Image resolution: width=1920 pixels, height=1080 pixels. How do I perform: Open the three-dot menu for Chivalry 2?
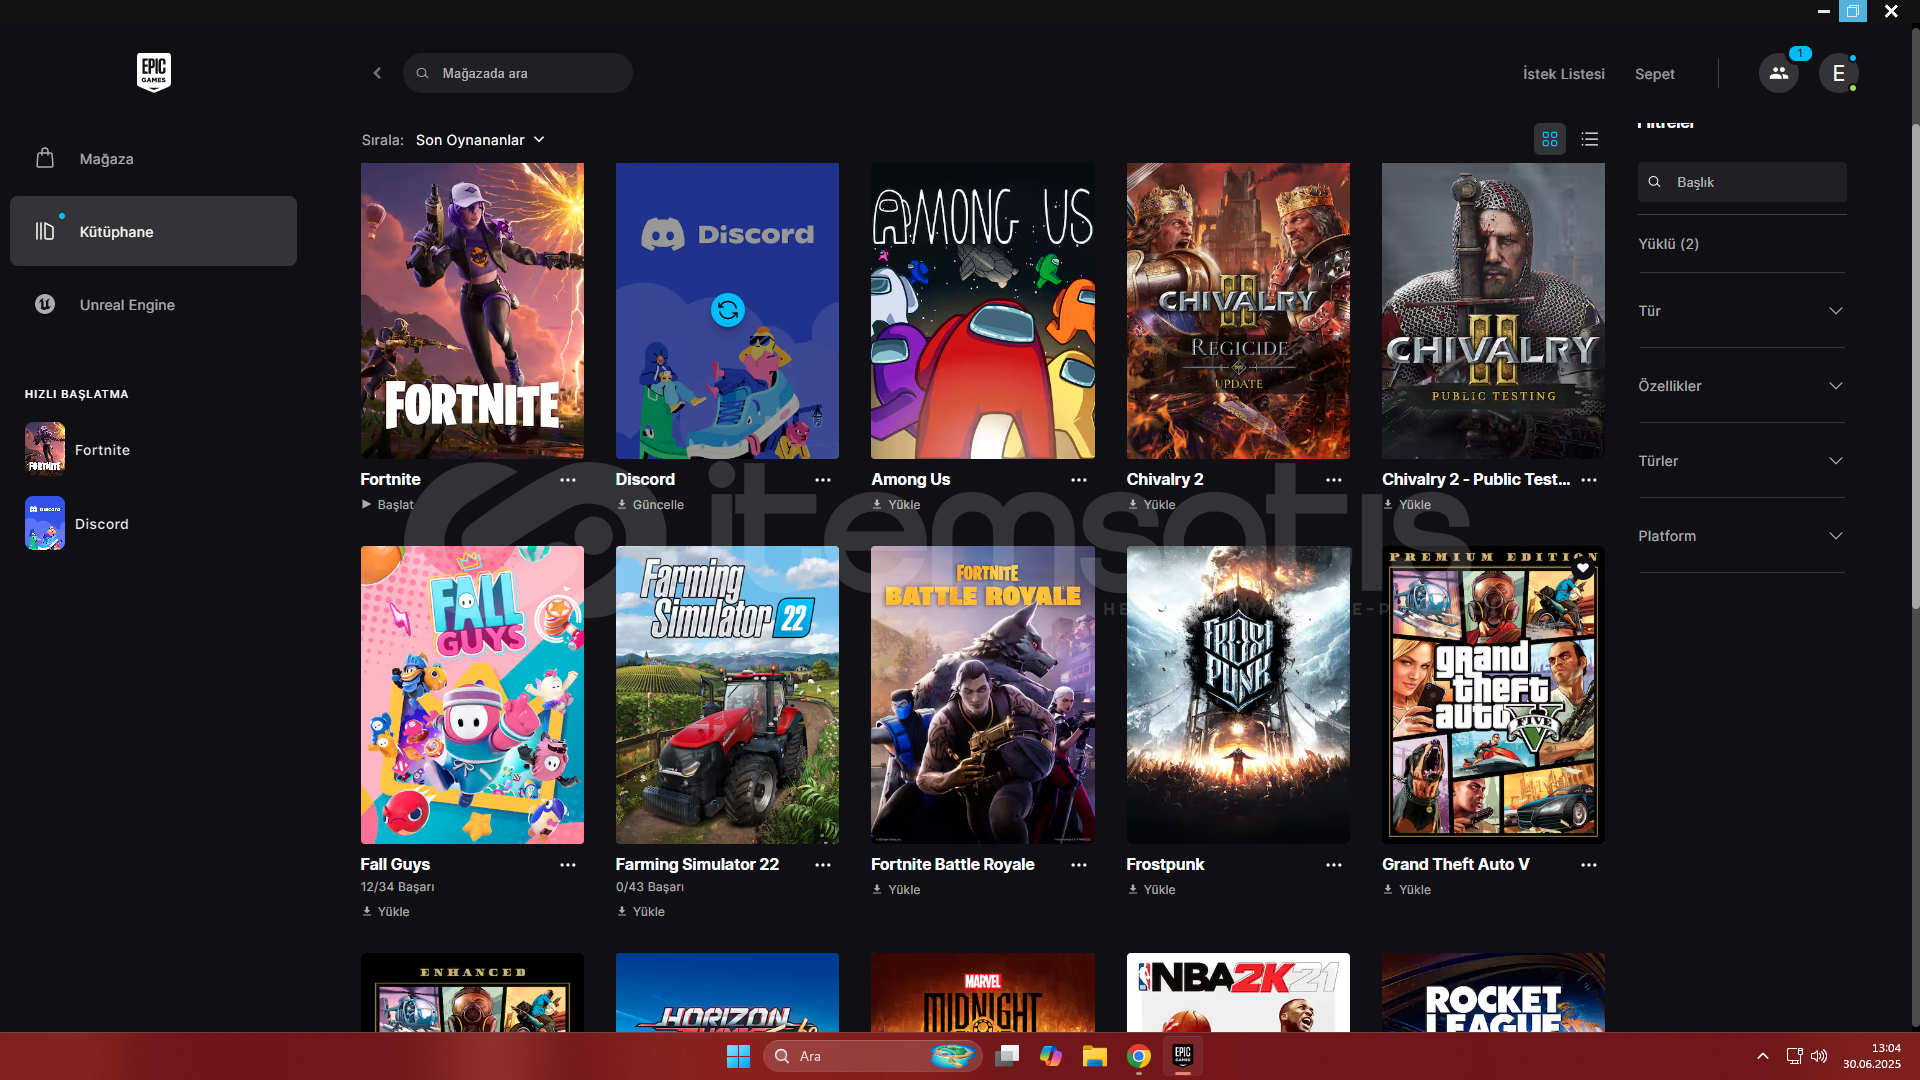point(1334,480)
